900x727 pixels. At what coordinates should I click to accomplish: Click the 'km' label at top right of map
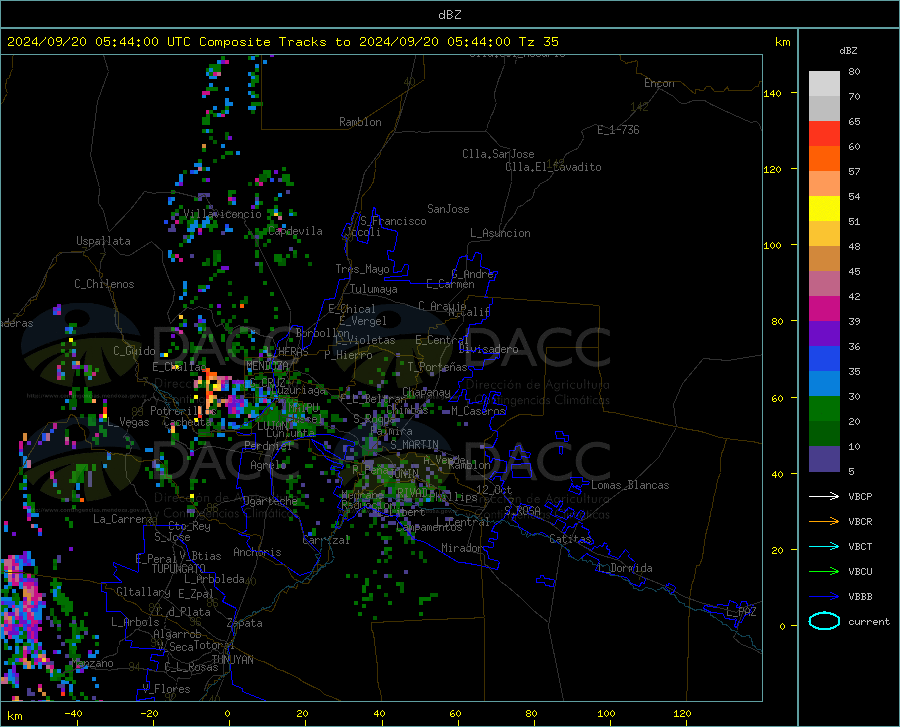[x=783, y=42]
